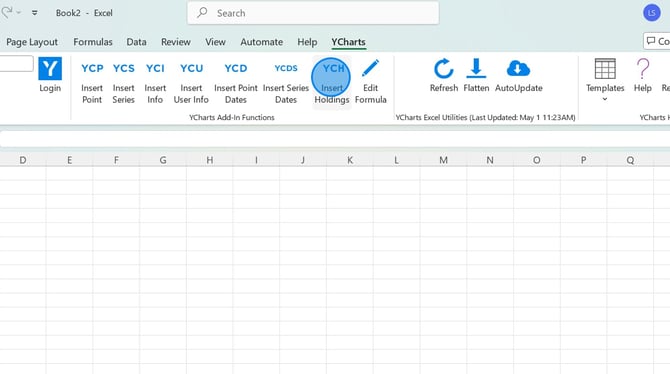670x374 pixels.
Task: Click YCS Insert Series button
Action: pyautogui.click(x=123, y=82)
